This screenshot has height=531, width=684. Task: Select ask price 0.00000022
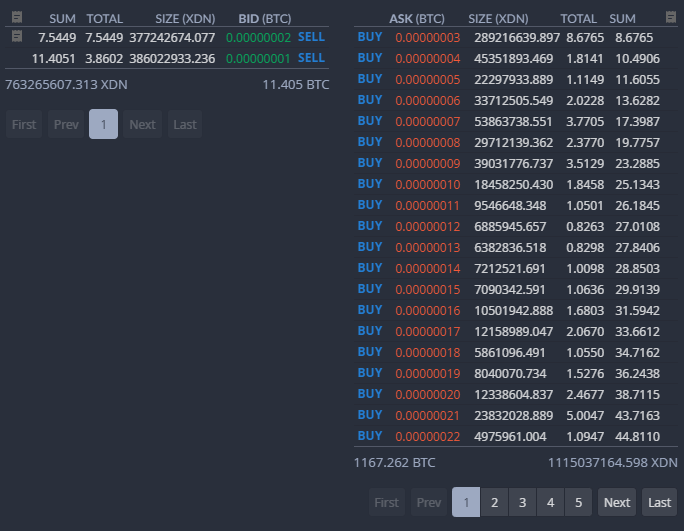(x=428, y=436)
